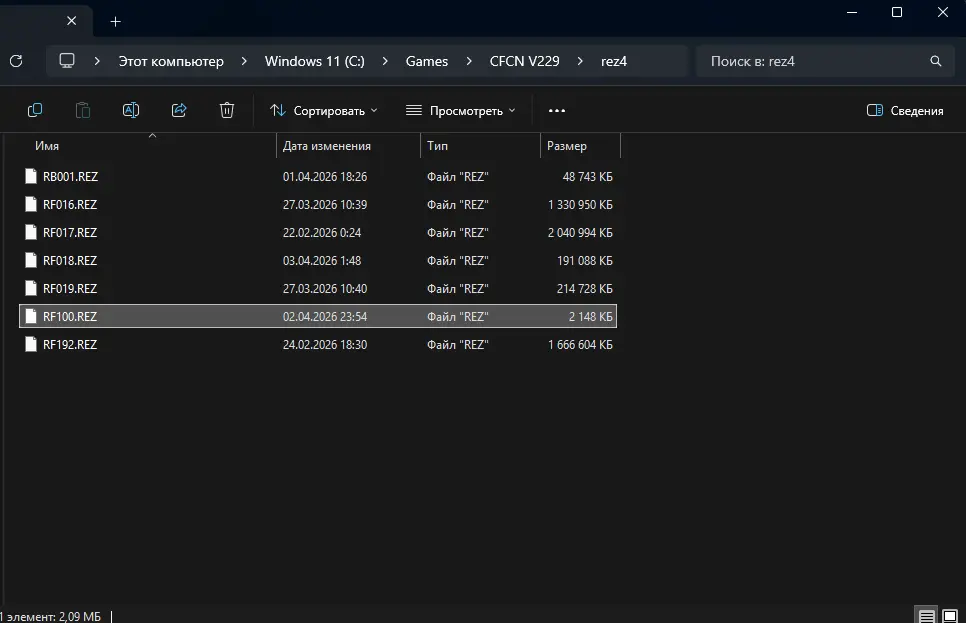Switch to details list view icon in status bar
Viewport: 966px width, 623px height.
pyautogui.click(x=927, y=616)
